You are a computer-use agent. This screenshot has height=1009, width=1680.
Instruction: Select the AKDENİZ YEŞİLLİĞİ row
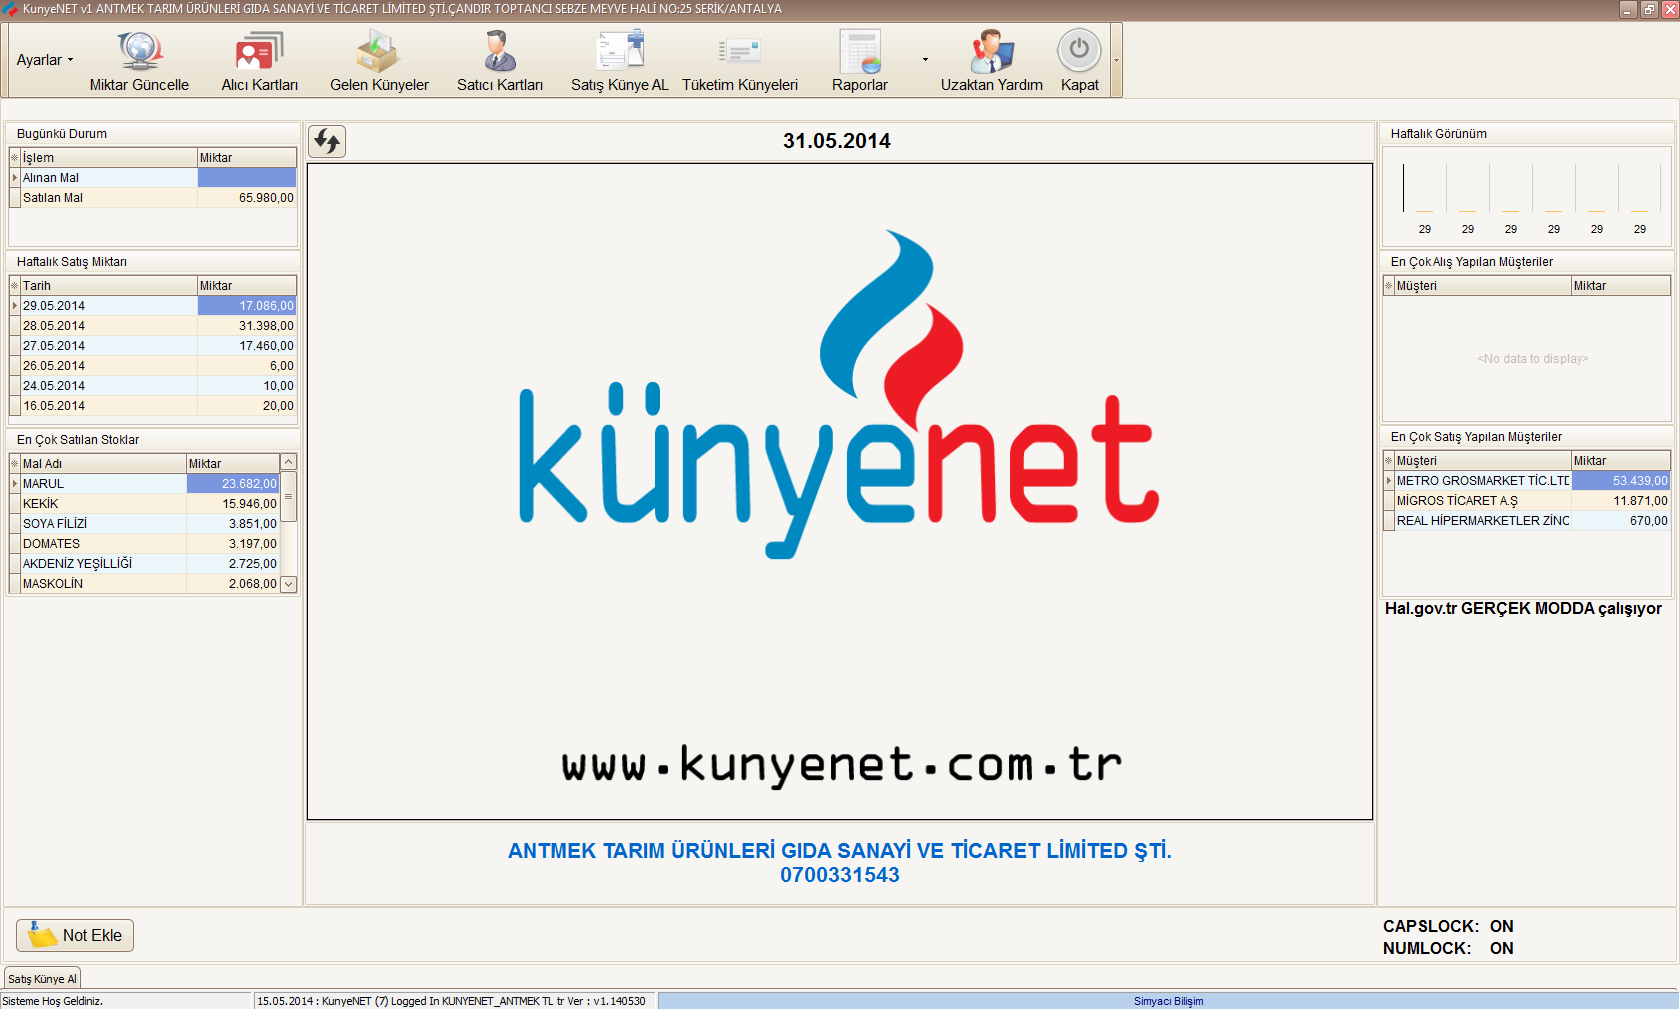pos(145,564)
